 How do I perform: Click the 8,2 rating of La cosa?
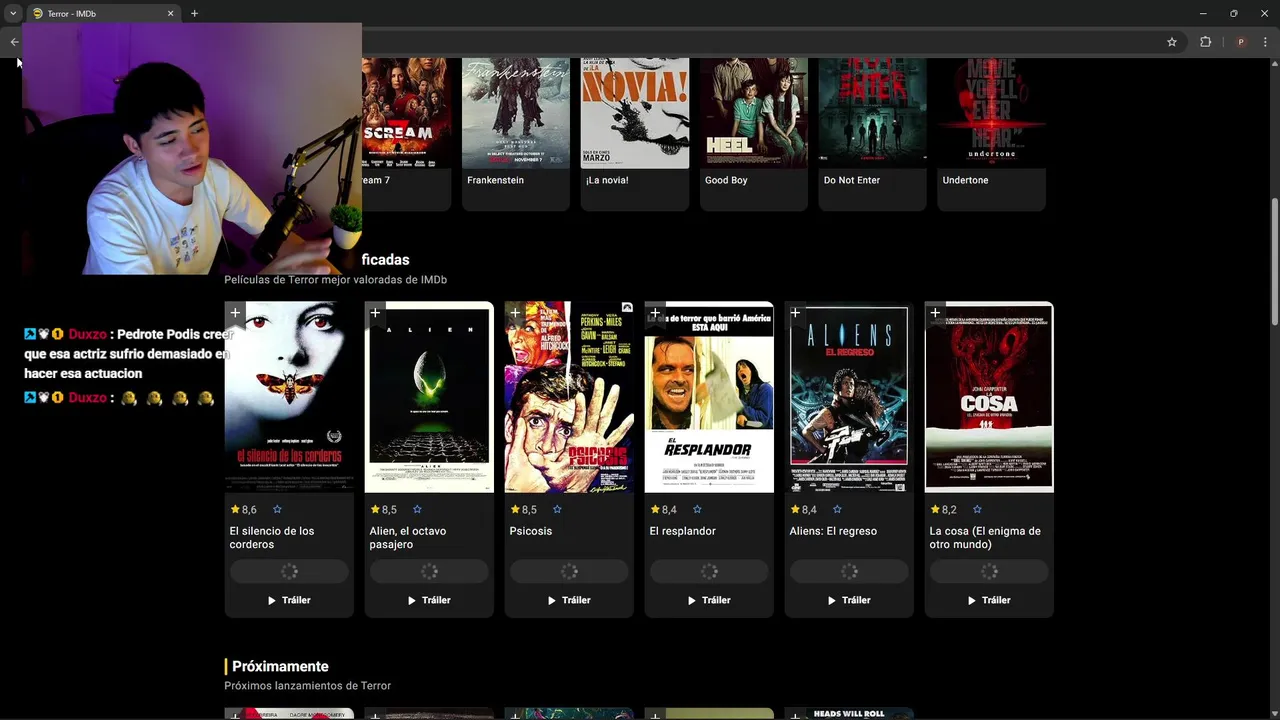943,510
